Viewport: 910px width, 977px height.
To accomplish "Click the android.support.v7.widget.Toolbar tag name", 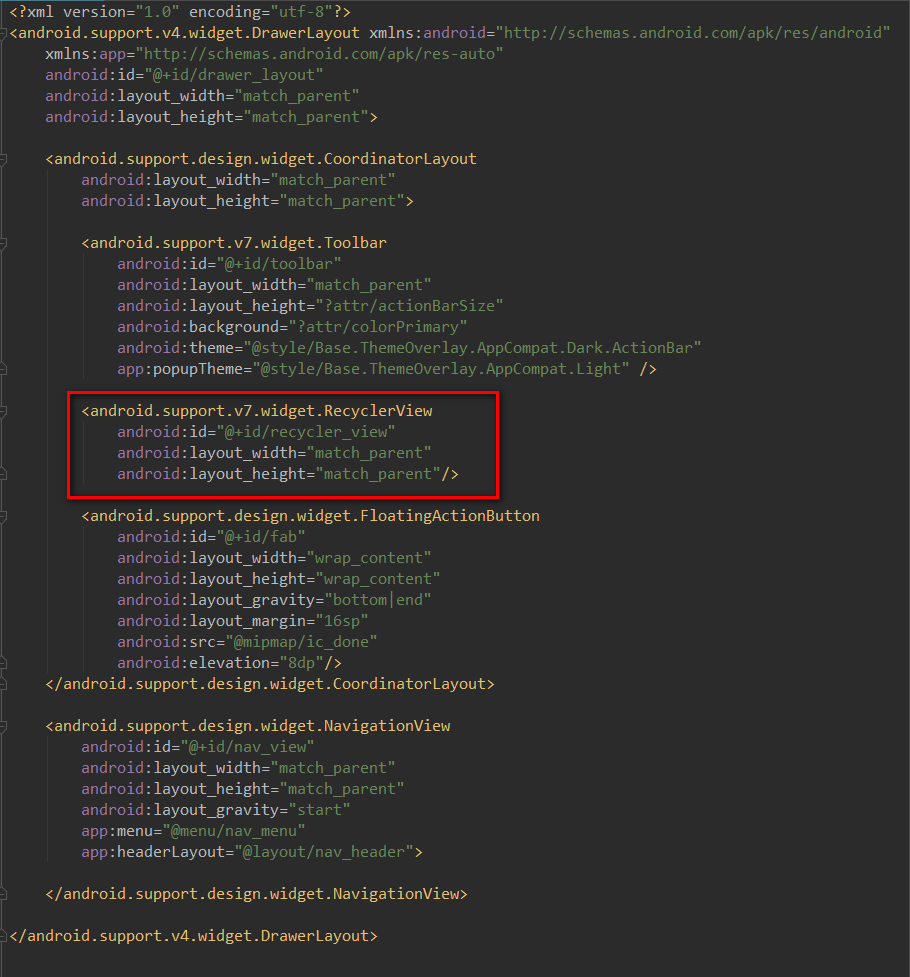I will [x=239, y=243].
